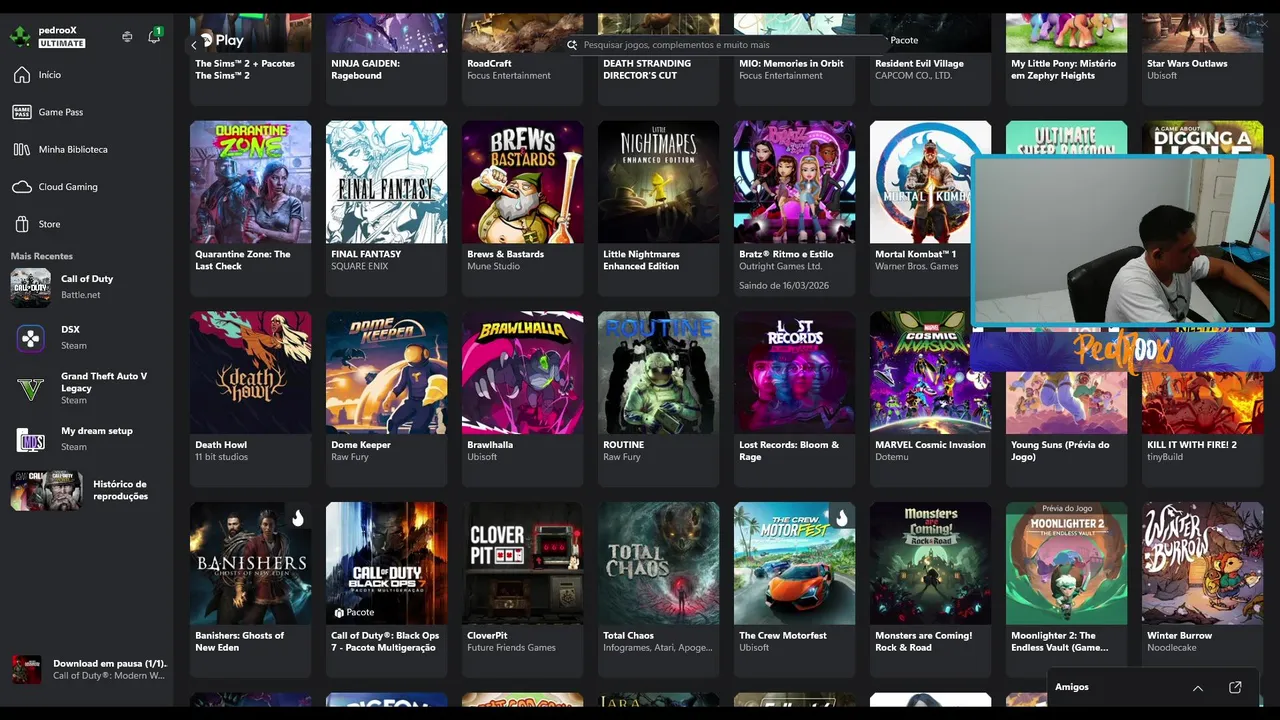Open The Crew Motorfest tile
The height and width of the screenshot is (720, 1280).
tap(795, 589)
